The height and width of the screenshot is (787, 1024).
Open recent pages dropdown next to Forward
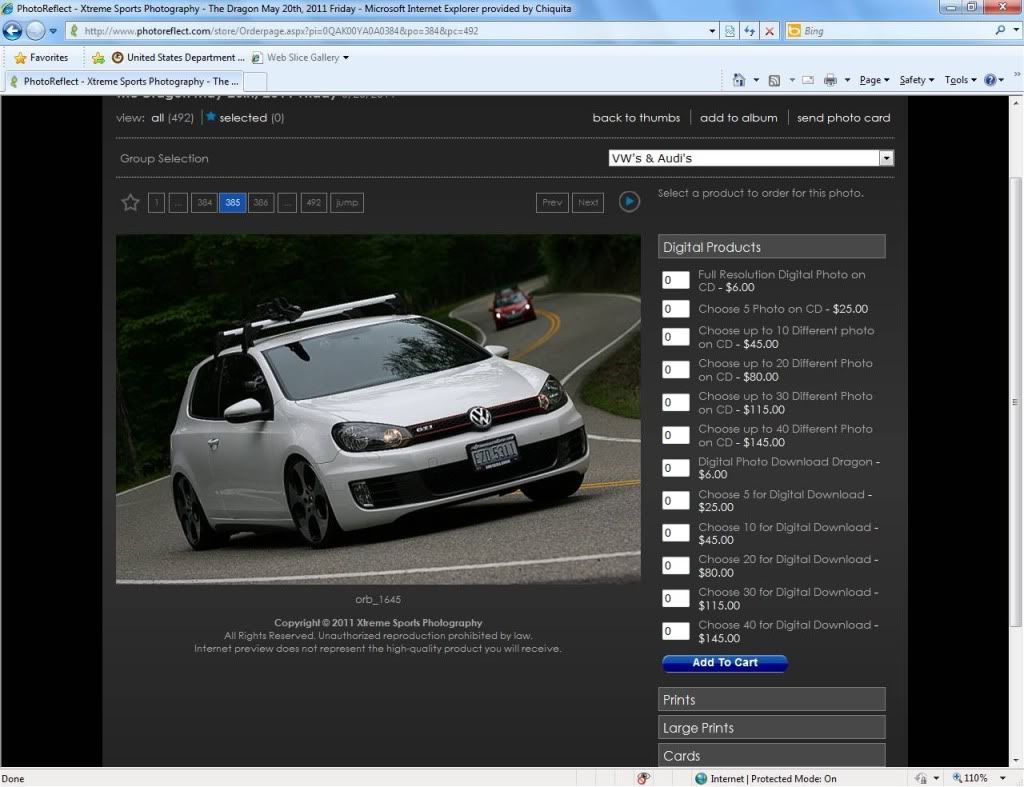point(53,31)
